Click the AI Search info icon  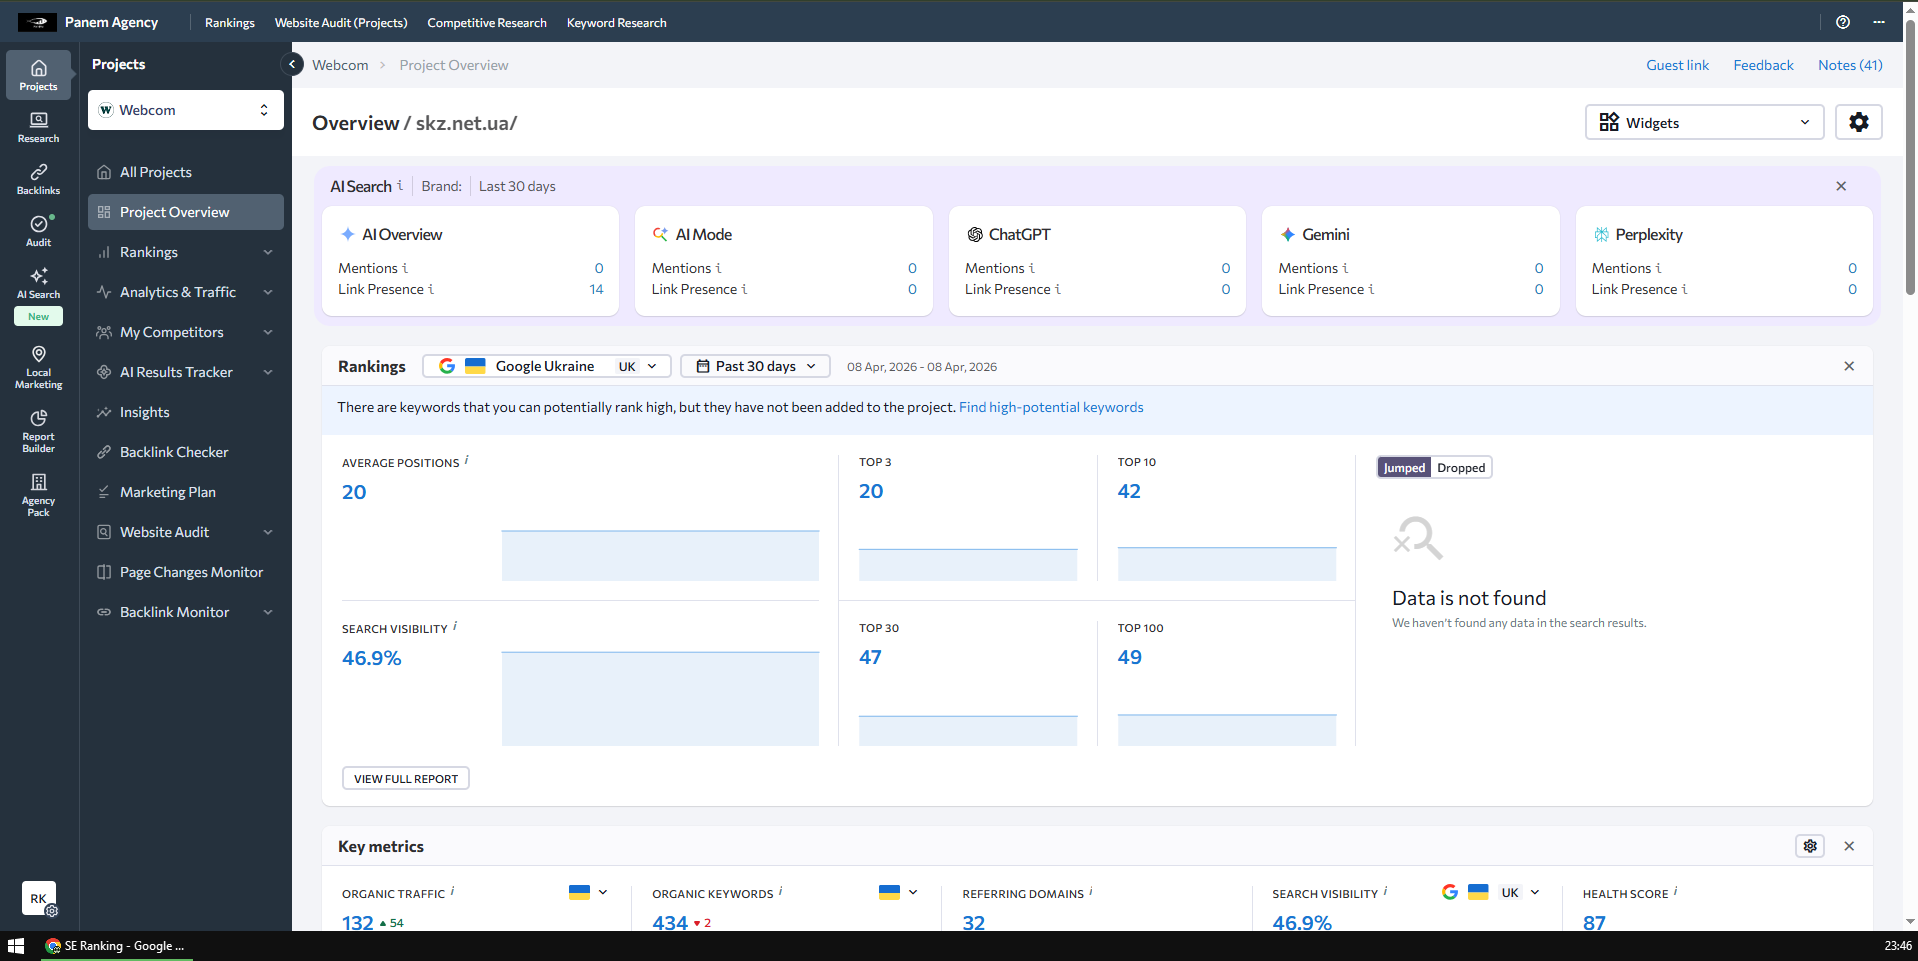click(400, 185)
